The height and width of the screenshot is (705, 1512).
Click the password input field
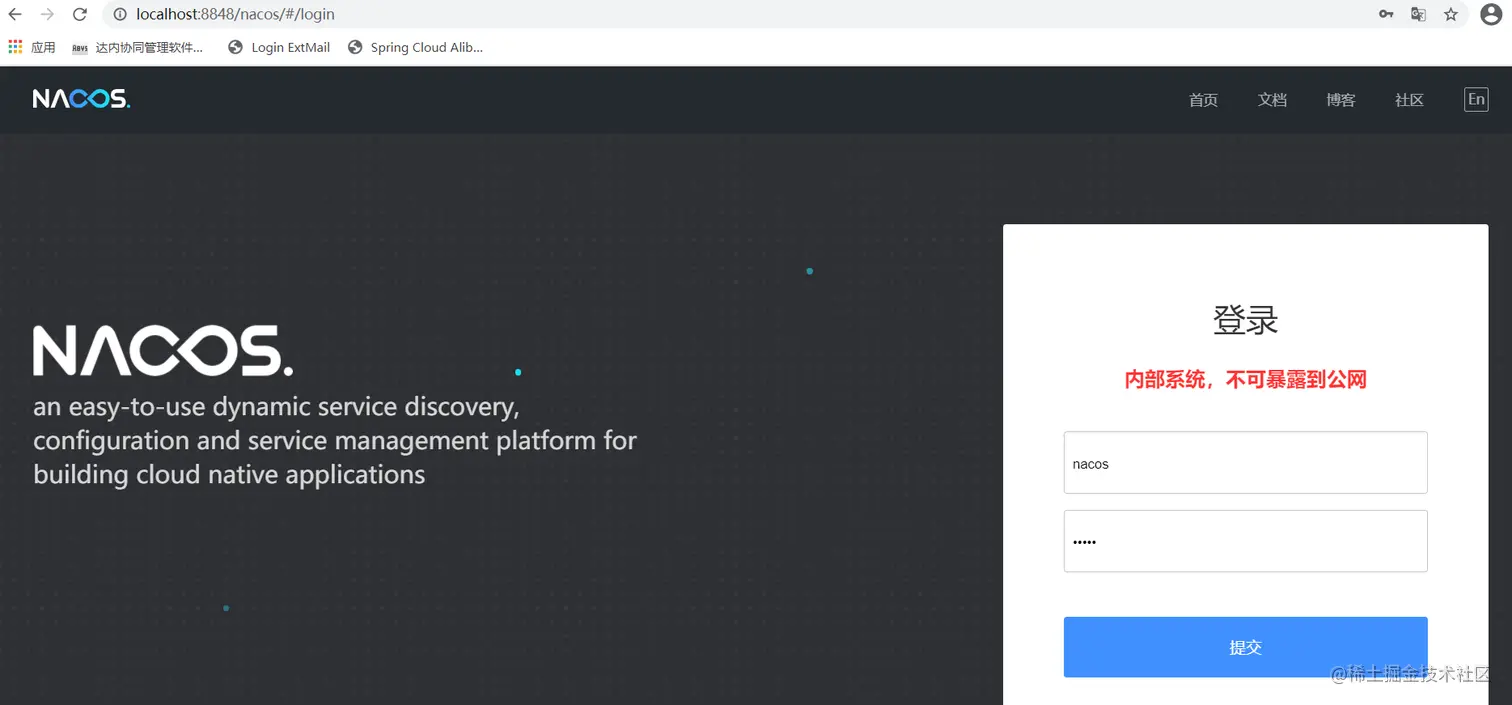click(x=1245, y=541)
